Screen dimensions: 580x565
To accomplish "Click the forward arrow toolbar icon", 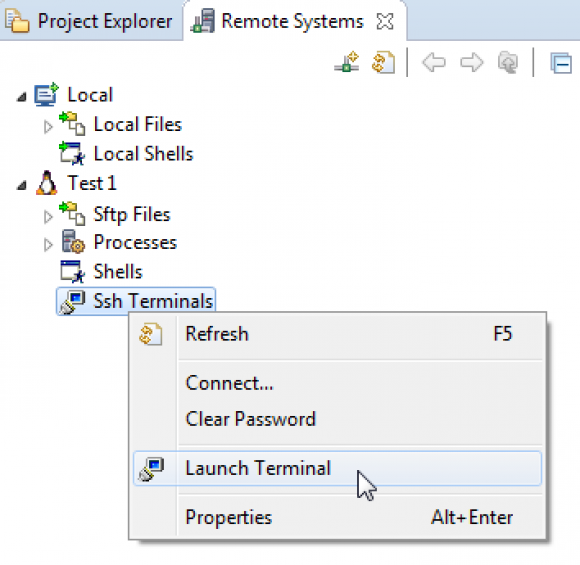I will pyautogui.click(x=472, y=62).
